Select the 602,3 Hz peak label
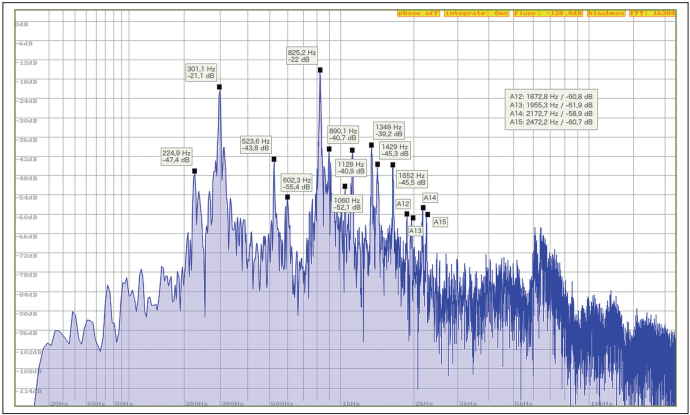Image resolution: width=690 pixels, height=415 pixels. [x=297, y=183]
